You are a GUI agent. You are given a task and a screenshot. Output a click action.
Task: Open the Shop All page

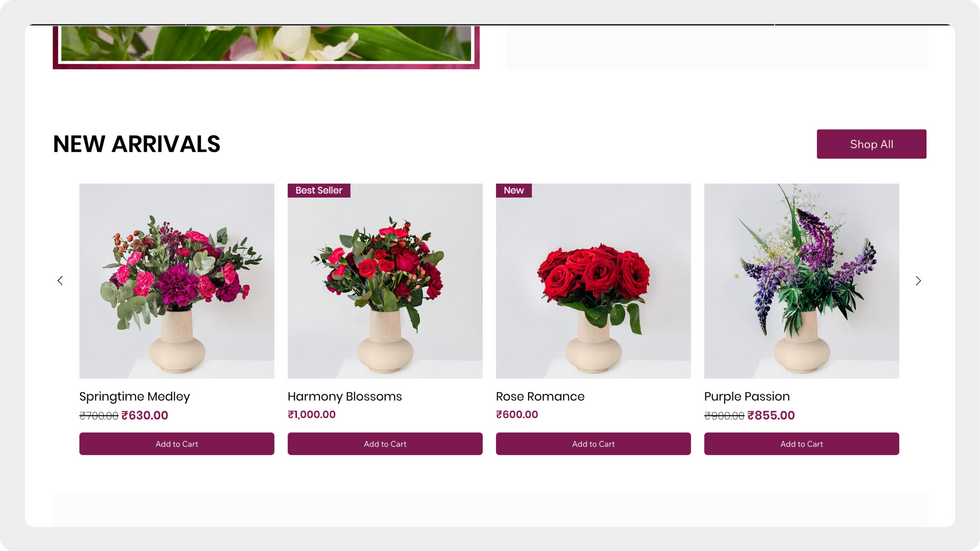pyautogui.click(x=871, y=144)
